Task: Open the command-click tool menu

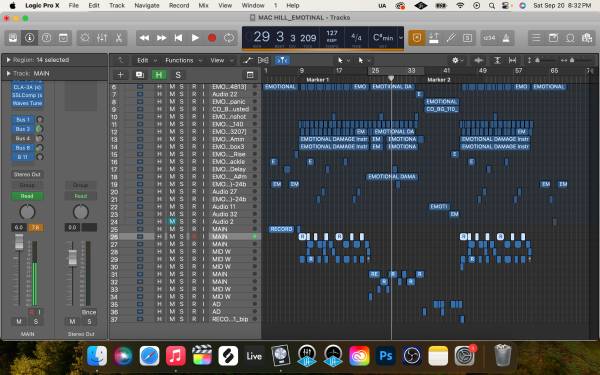Action: point(364,60)
